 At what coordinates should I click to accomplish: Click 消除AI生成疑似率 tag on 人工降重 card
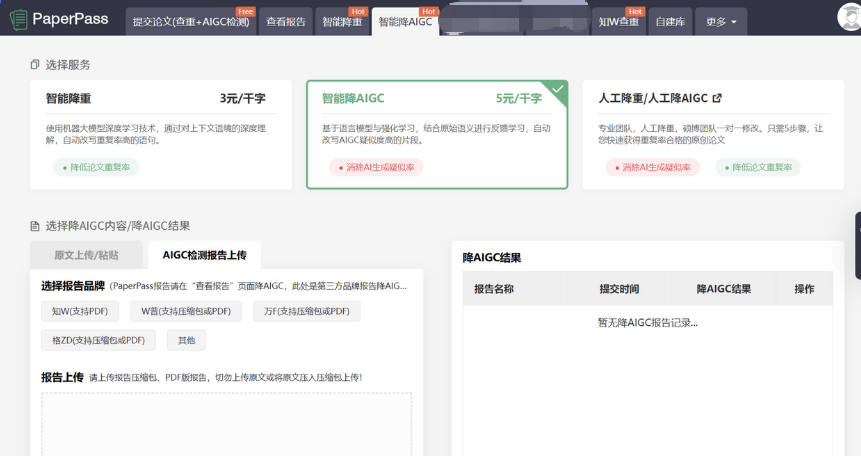tap(652, 167)
